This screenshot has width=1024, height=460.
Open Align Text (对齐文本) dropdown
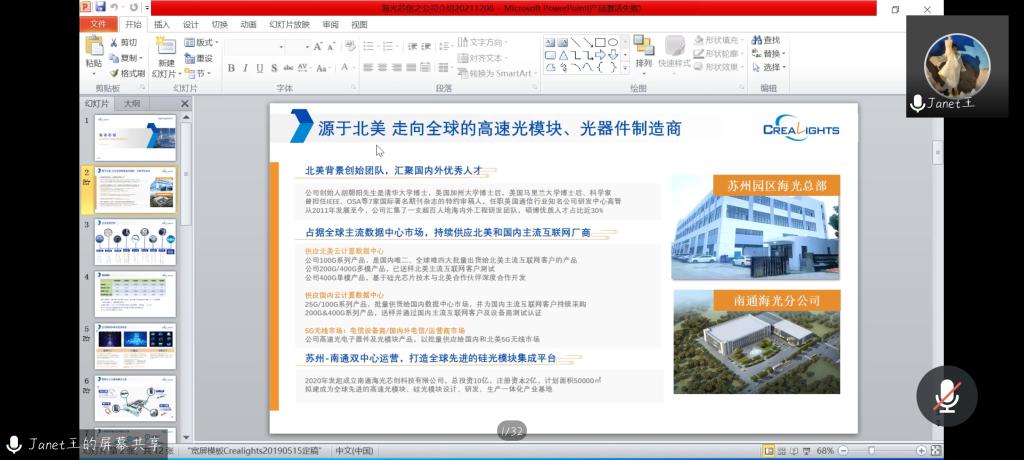[482, 58]
